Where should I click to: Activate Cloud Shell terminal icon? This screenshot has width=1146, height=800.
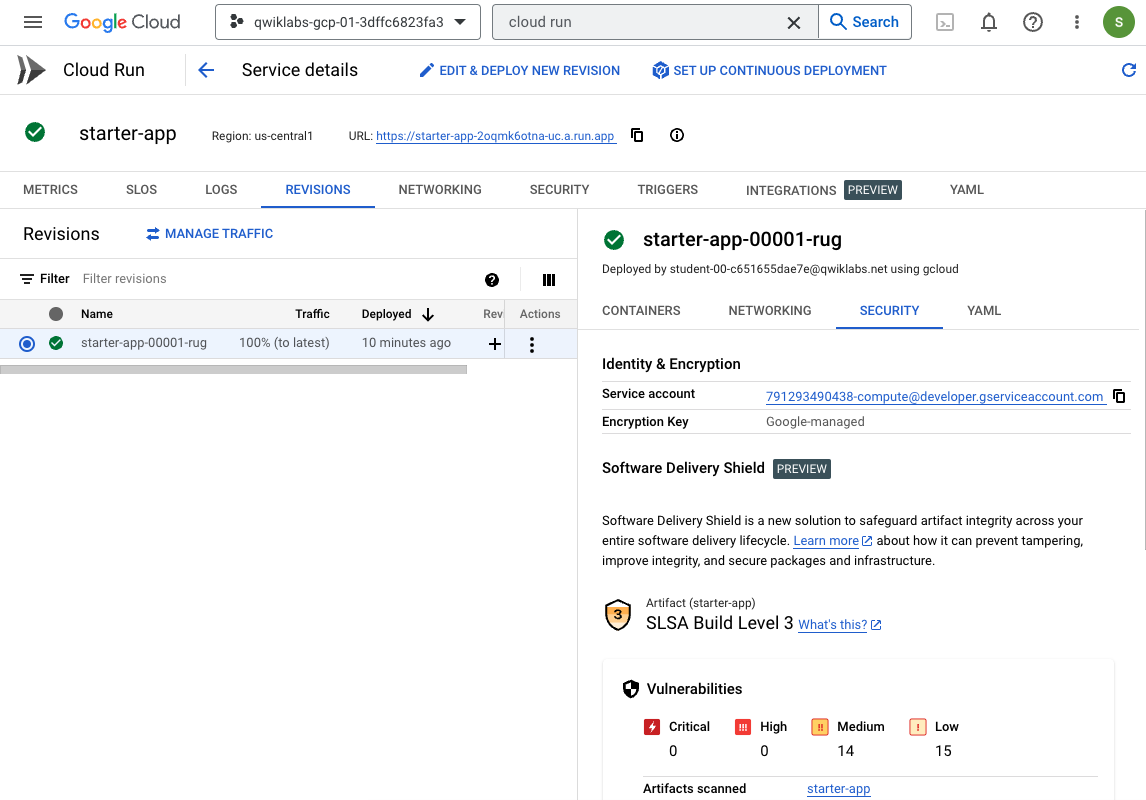(x=945, y=22)
